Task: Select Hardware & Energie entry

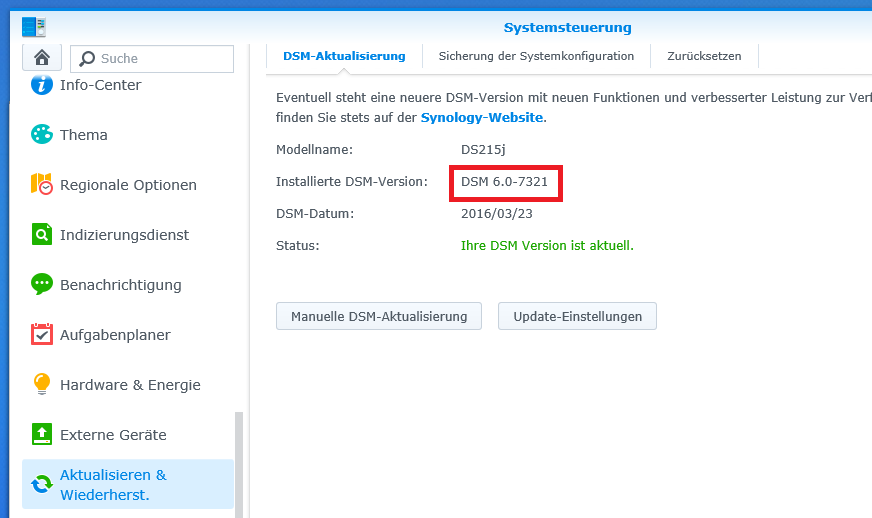Action: pyautogui.click(x=128, y=385)
